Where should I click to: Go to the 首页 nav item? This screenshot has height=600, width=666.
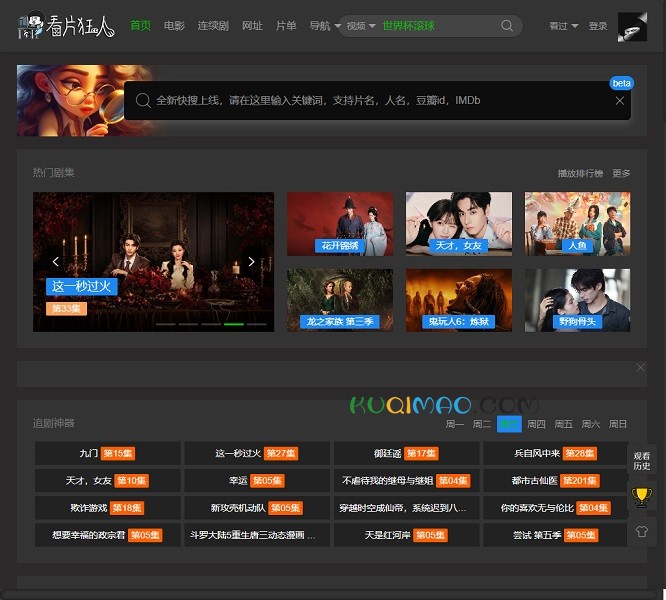(141, 26)
